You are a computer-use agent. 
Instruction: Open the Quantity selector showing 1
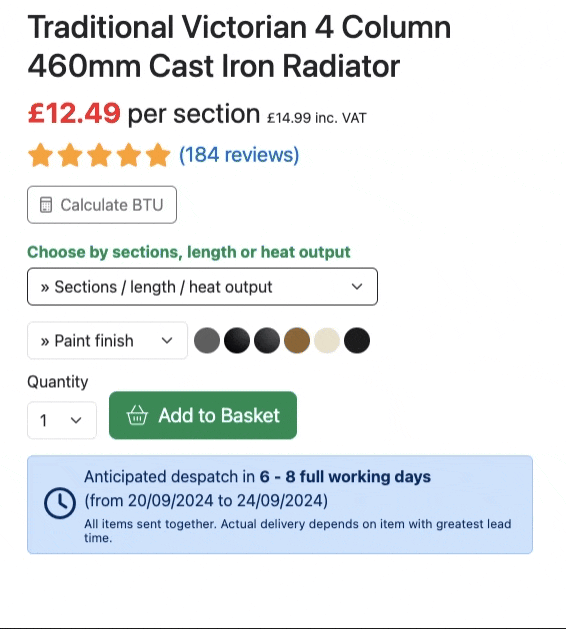62,420
